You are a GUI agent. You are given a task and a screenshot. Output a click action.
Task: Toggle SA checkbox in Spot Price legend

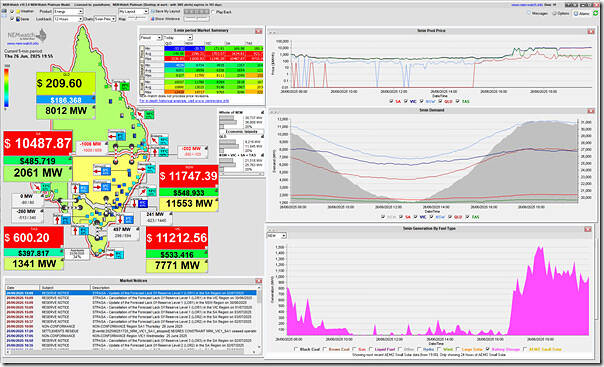pos(391,101)
